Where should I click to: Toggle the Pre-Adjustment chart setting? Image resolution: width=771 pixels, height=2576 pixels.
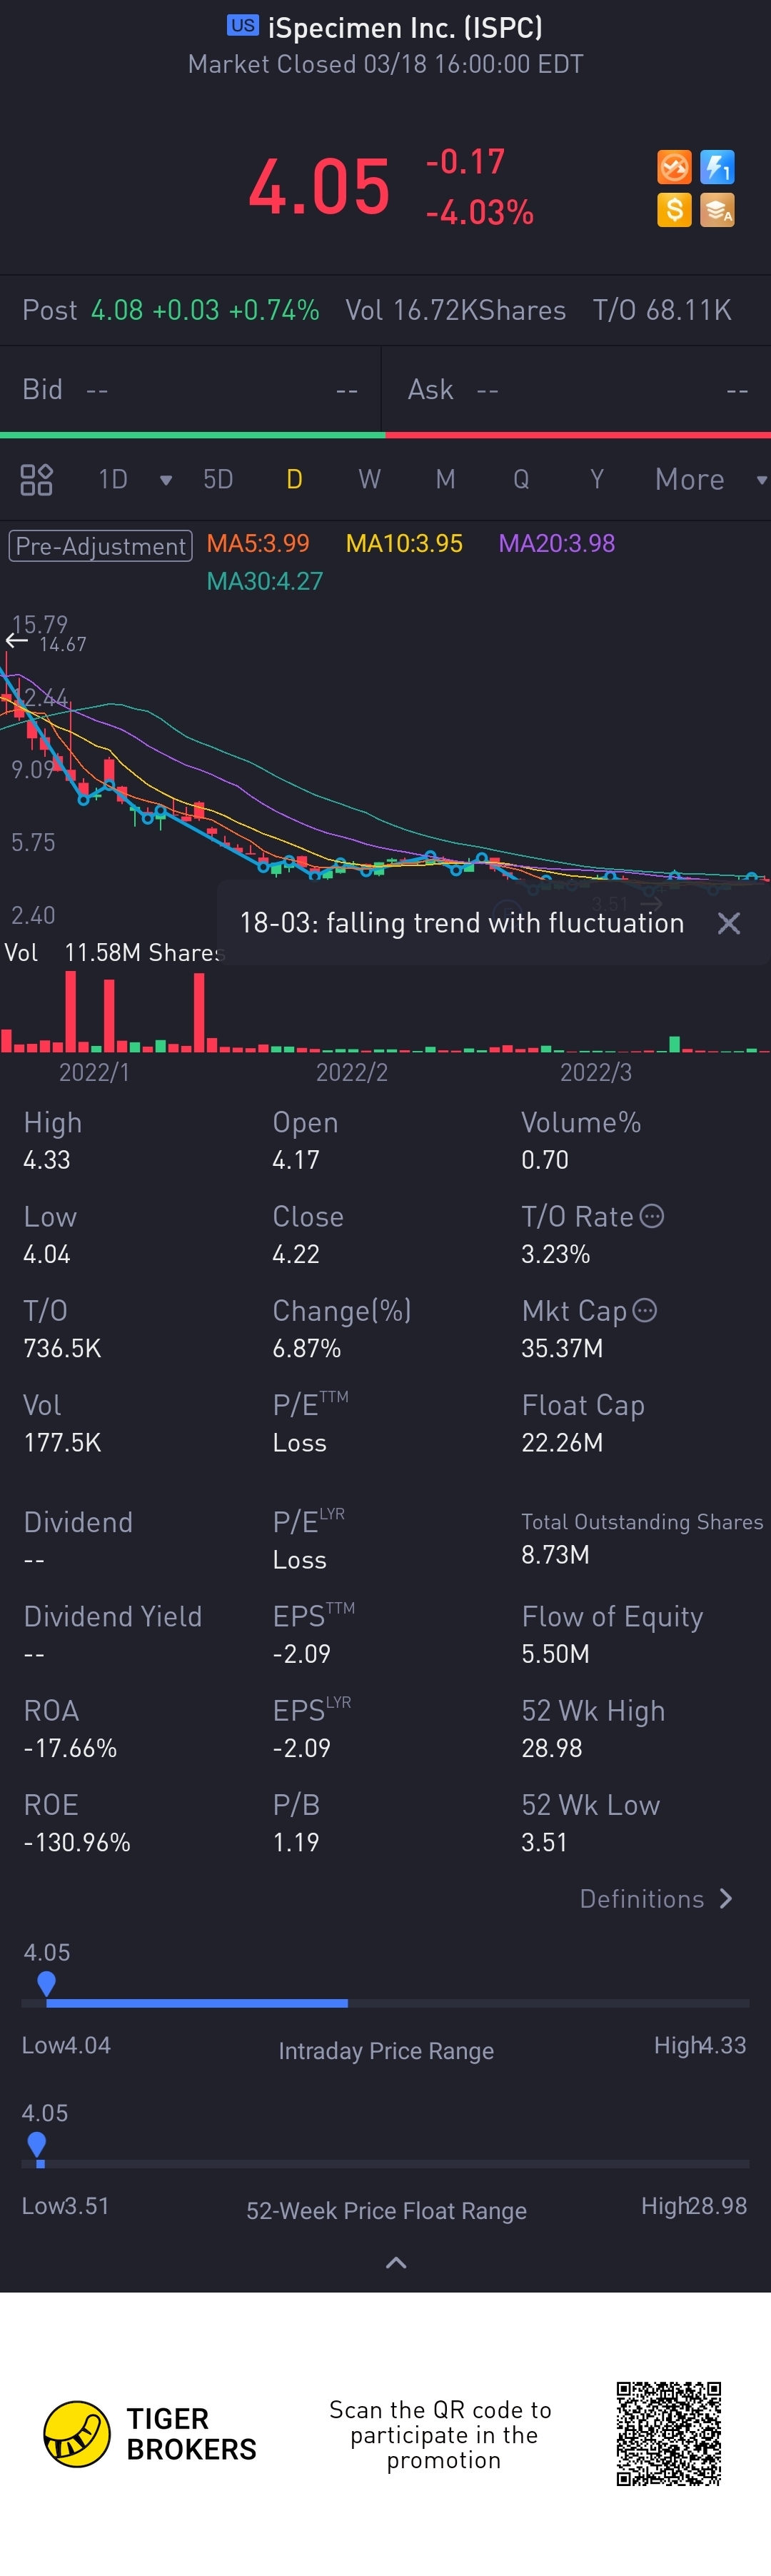tap(100, 546)
